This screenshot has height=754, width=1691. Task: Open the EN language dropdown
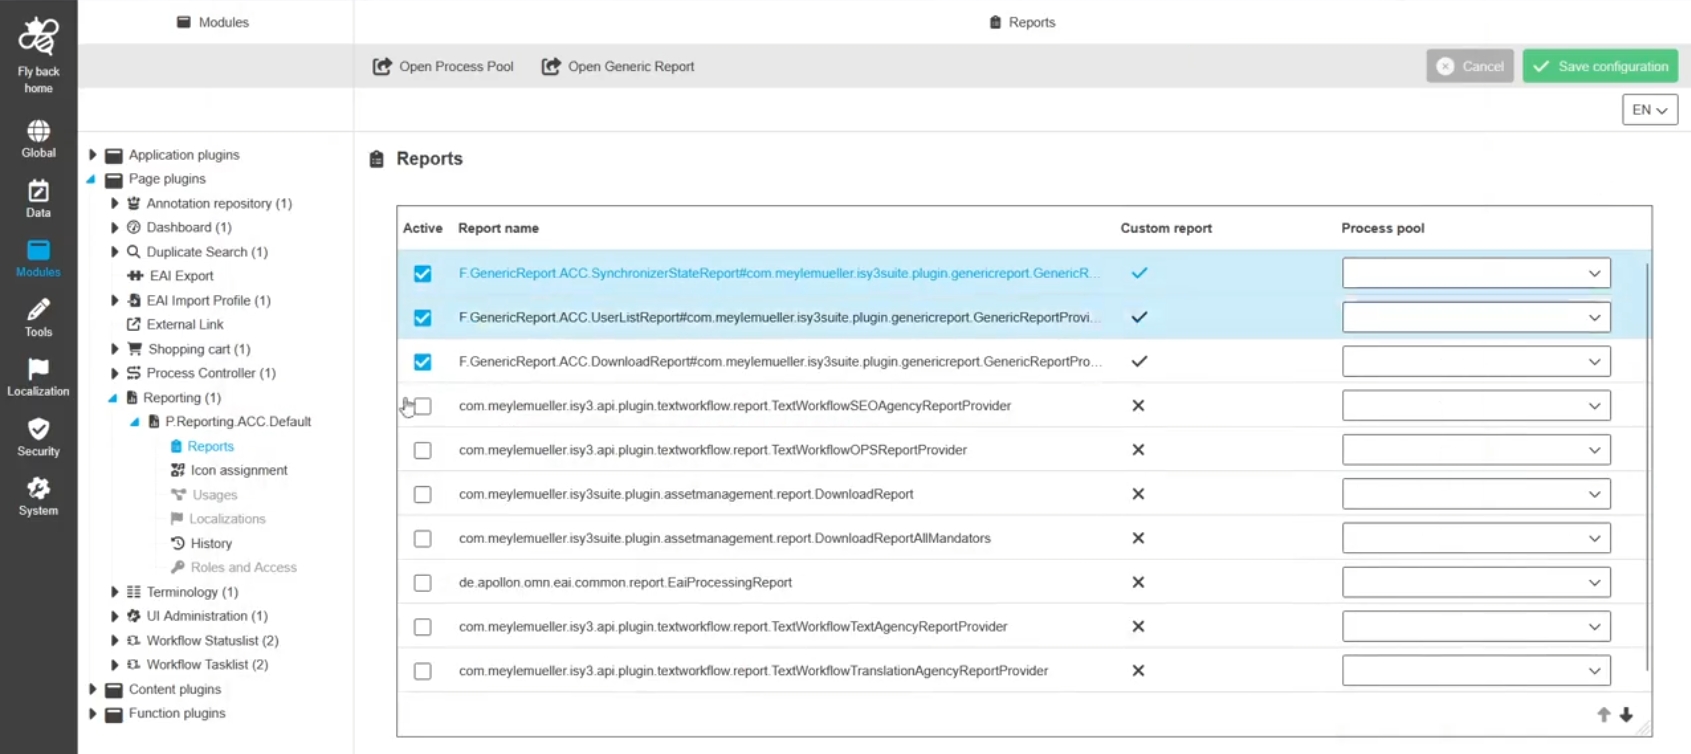pos(1649,110)
